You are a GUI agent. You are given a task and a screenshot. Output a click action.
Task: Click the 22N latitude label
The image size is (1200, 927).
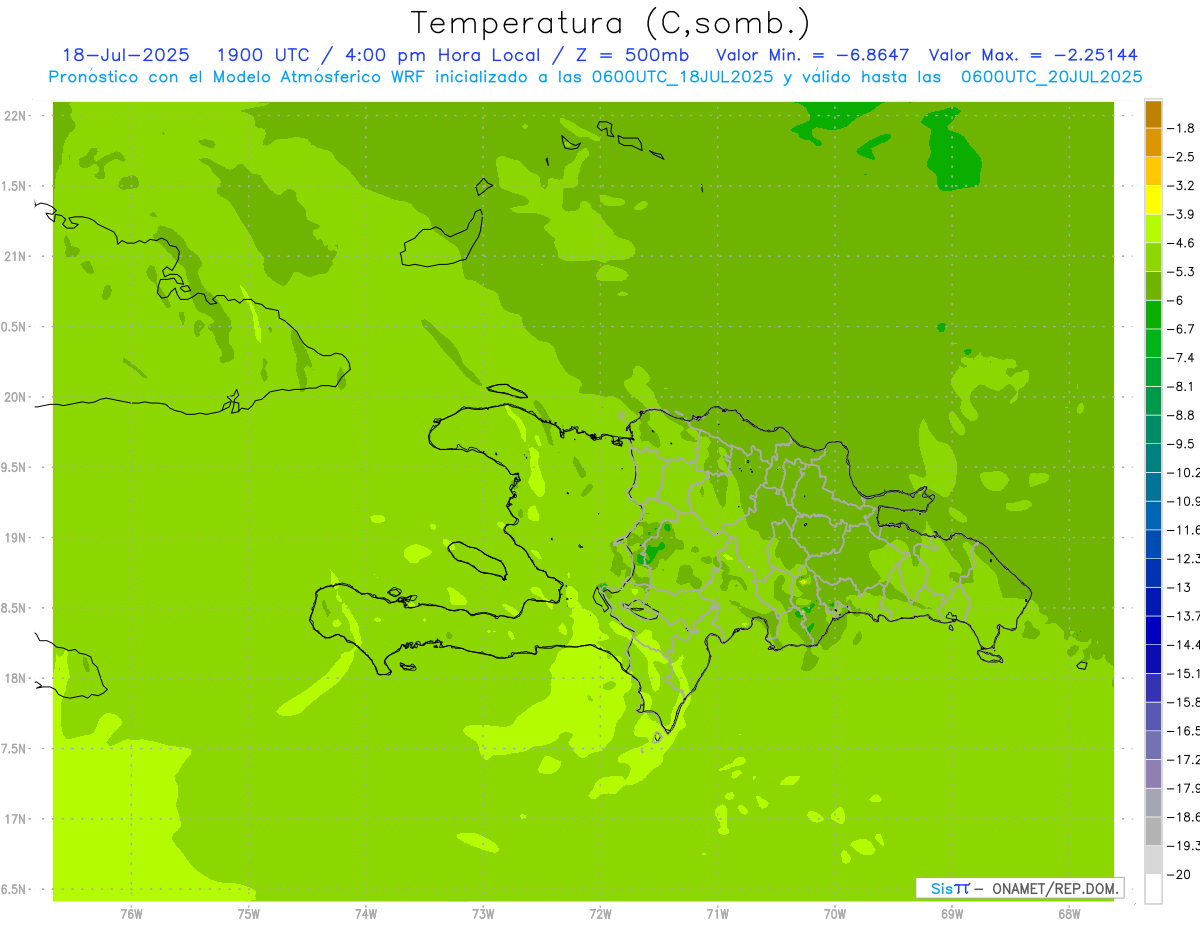coord(17,116)
